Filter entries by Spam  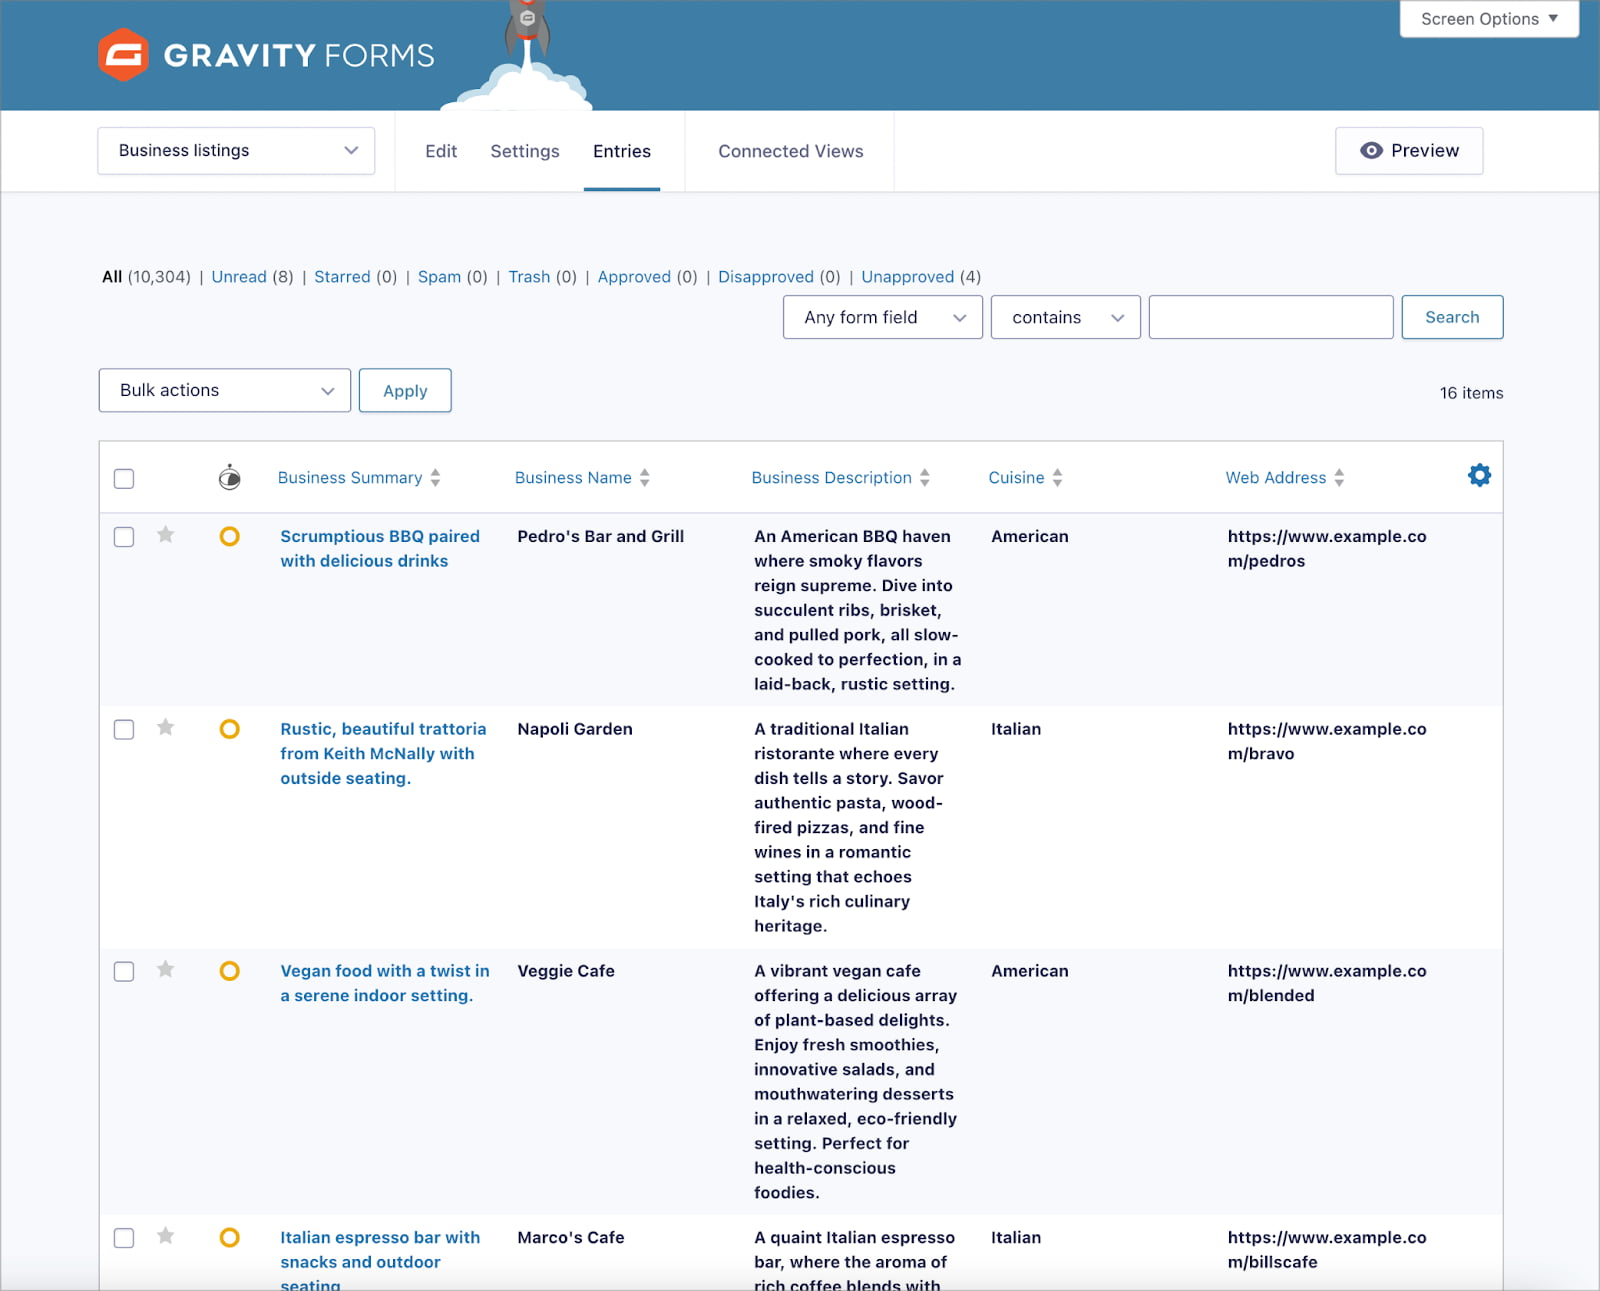(439, 277)
